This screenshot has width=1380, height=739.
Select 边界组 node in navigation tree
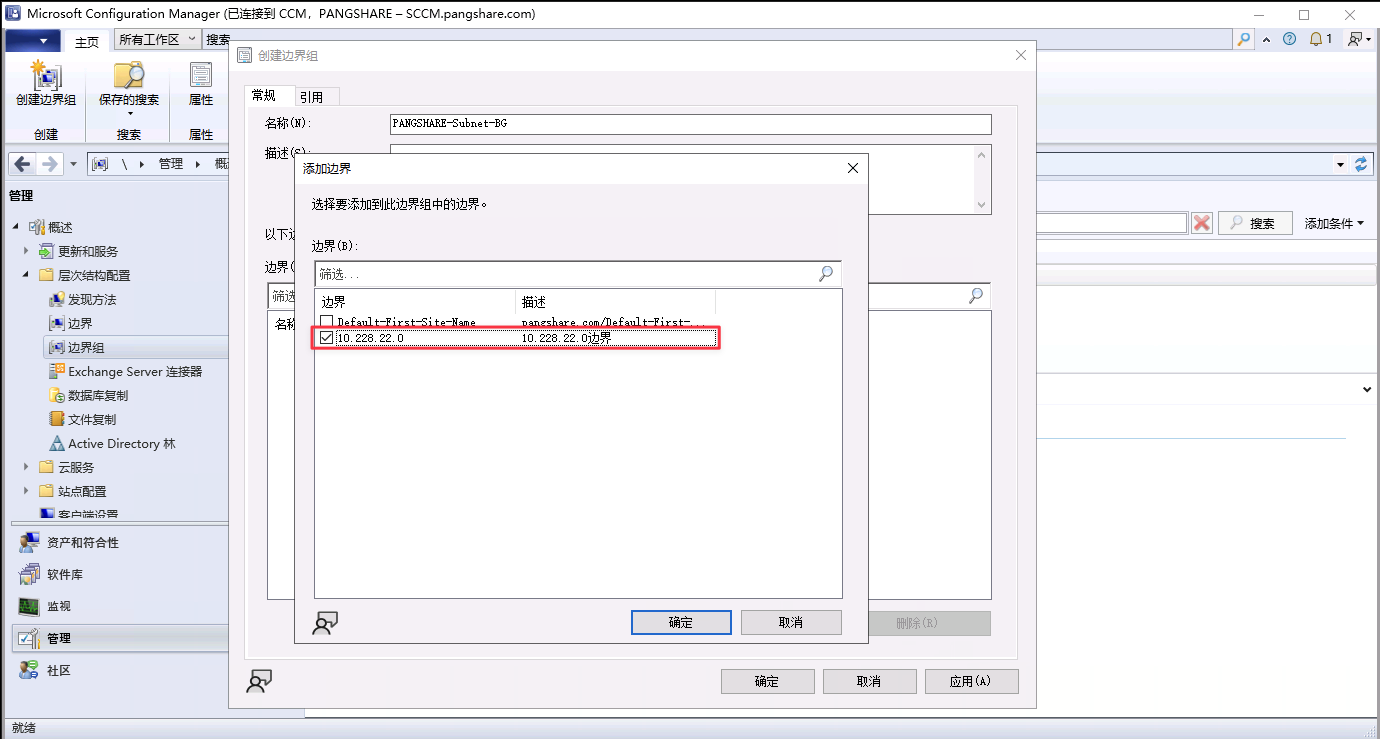click(x=86, y=347)
